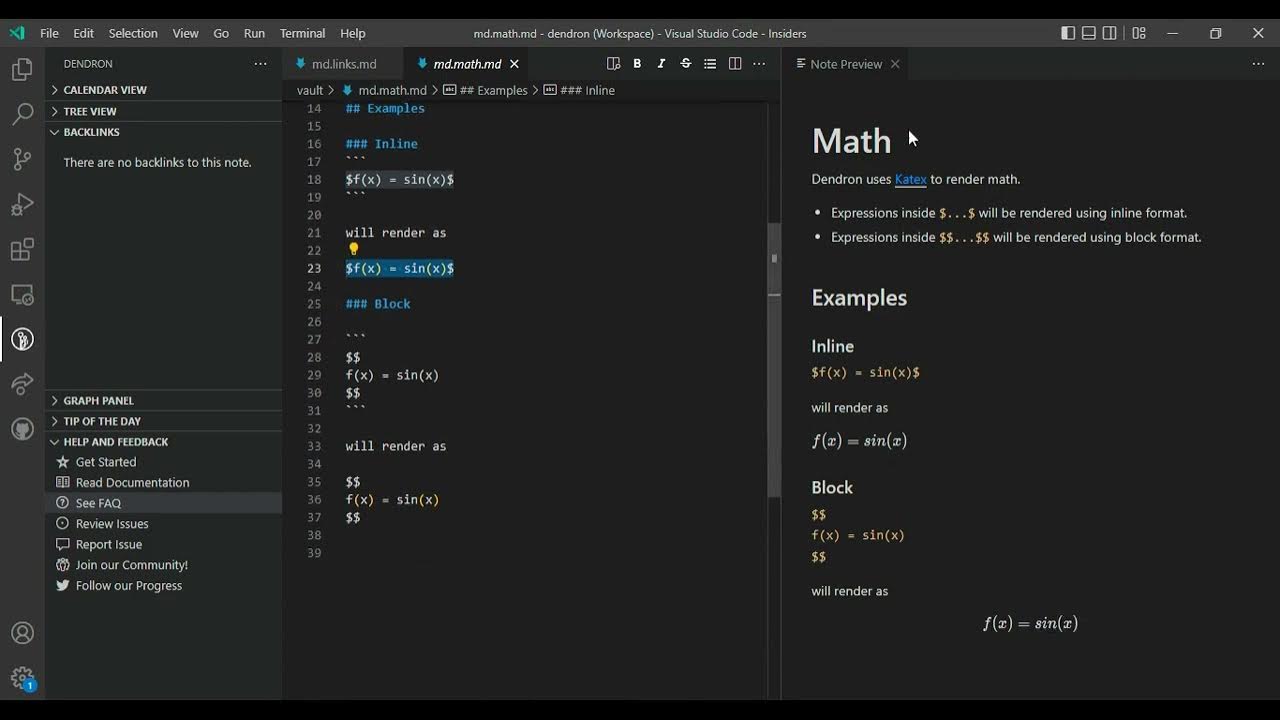Close the md.math.md tab
The width and height of the screenshot is (1280, 720).
514,64
